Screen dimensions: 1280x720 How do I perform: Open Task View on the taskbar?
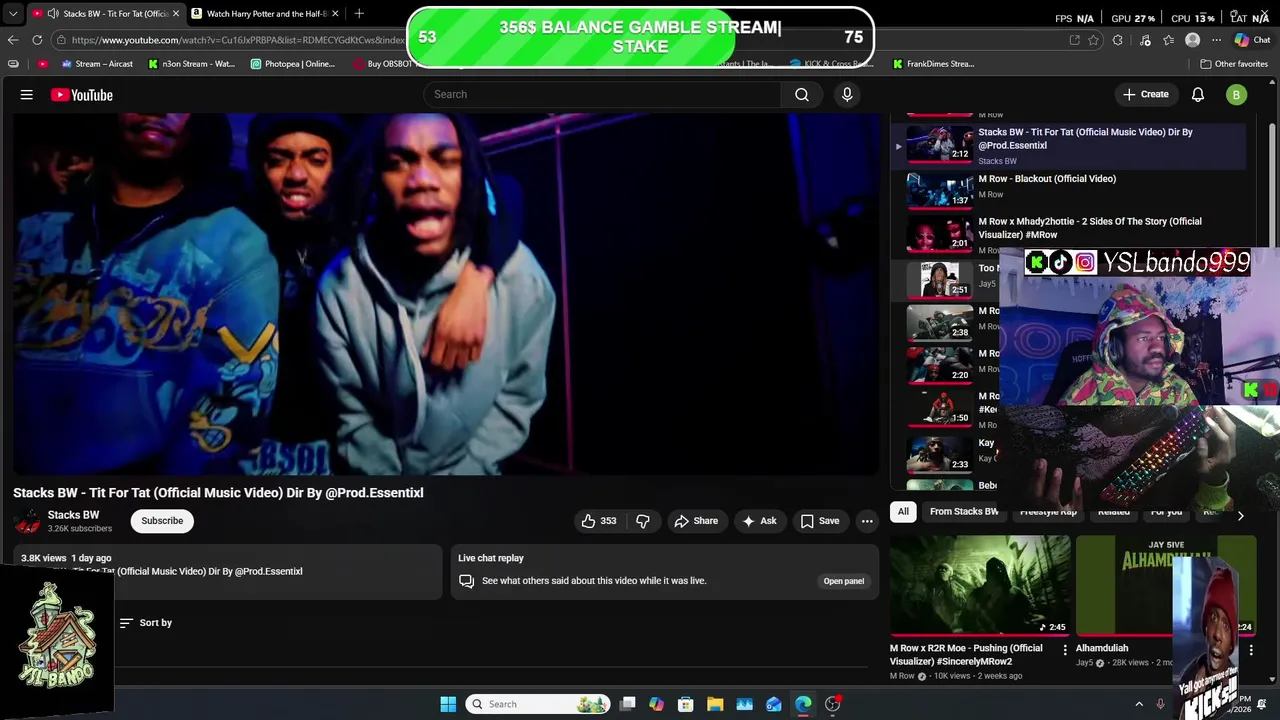pyautogui.click(x=627, y=704)
